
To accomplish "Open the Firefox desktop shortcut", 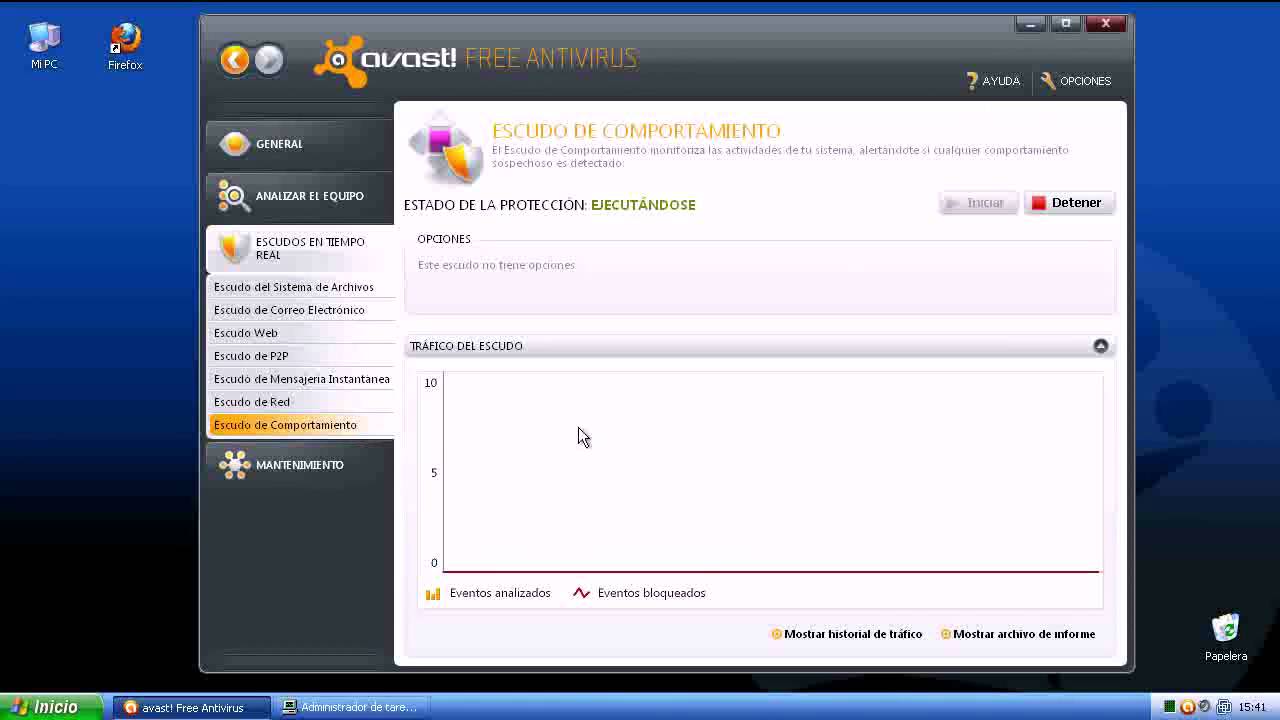I will click(x=125, y=46).
